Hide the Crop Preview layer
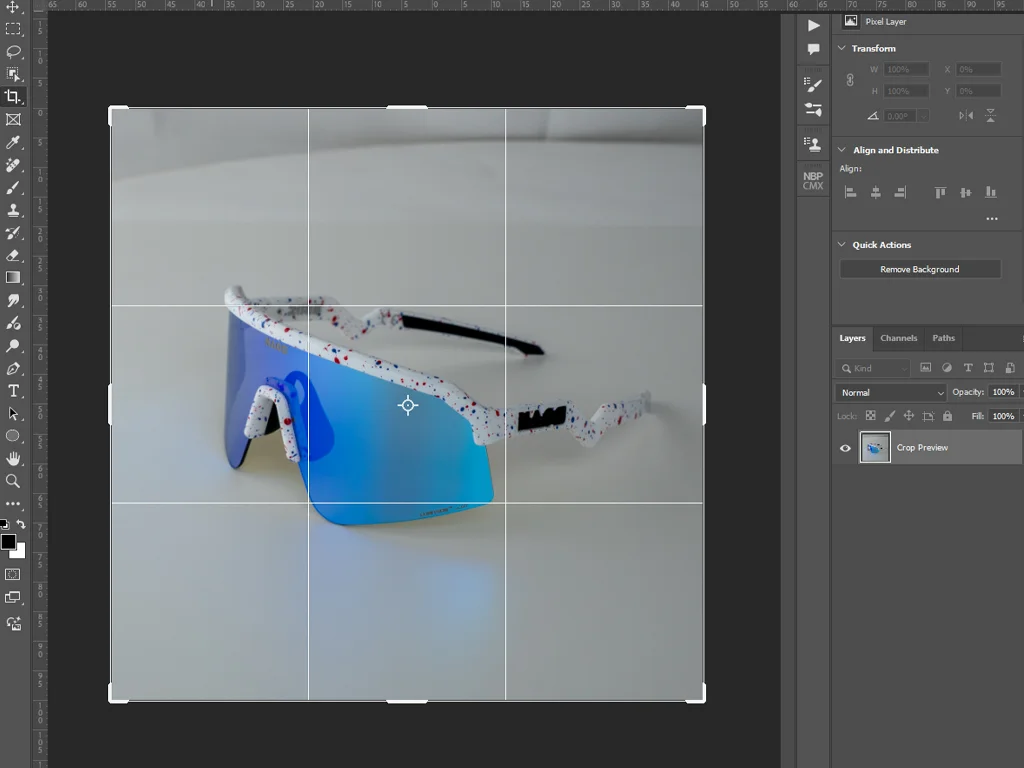 [x=845, y=448]
